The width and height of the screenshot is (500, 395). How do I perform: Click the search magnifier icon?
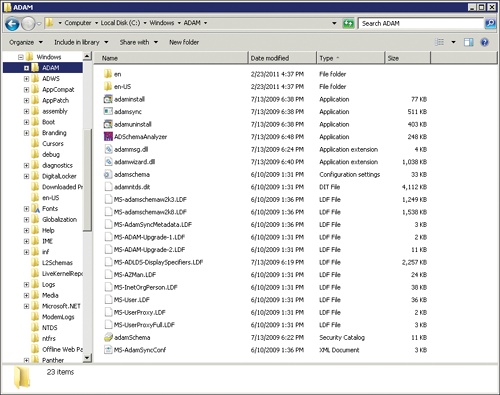490,23
